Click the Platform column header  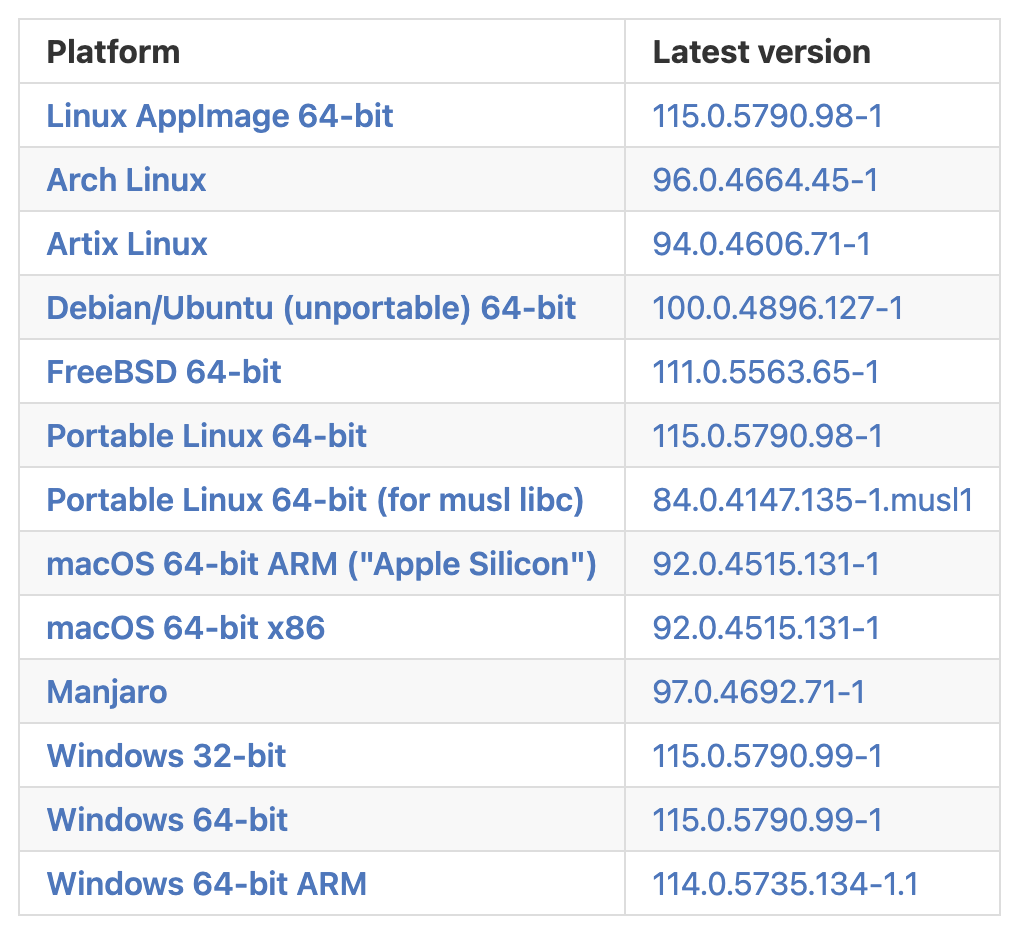click(113, 52)
